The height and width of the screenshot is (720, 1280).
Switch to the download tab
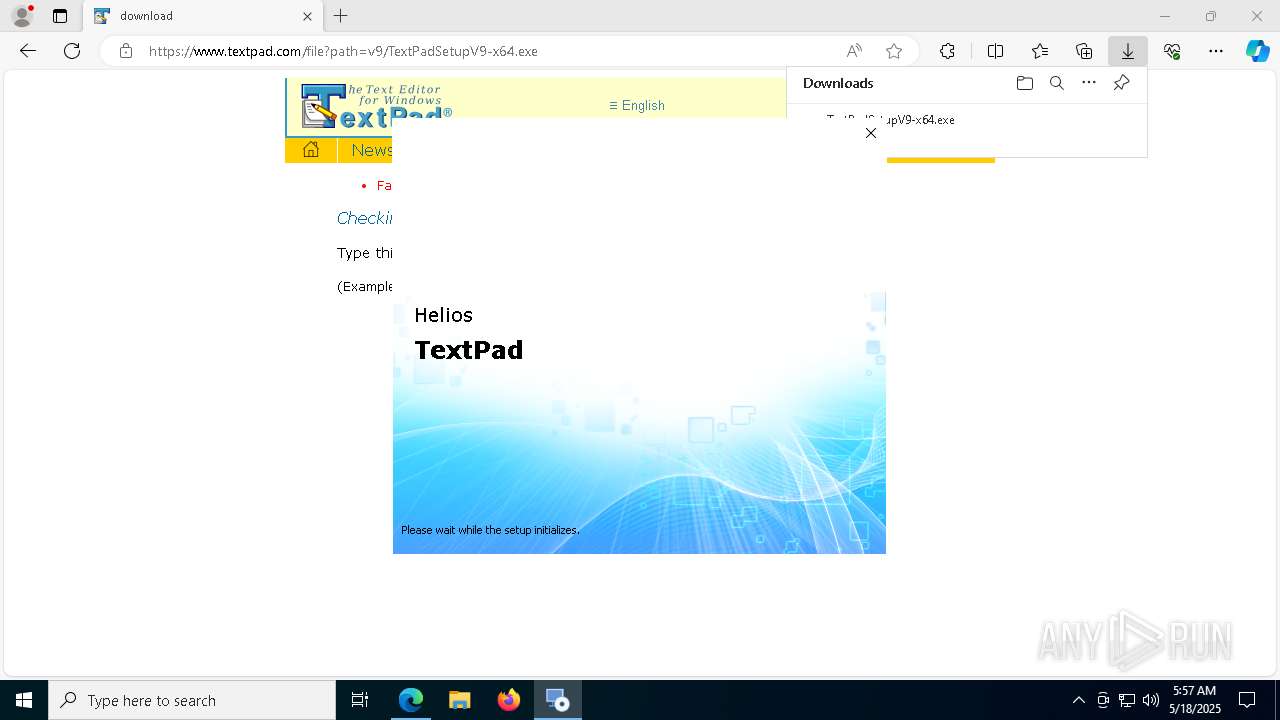point(205,16)
